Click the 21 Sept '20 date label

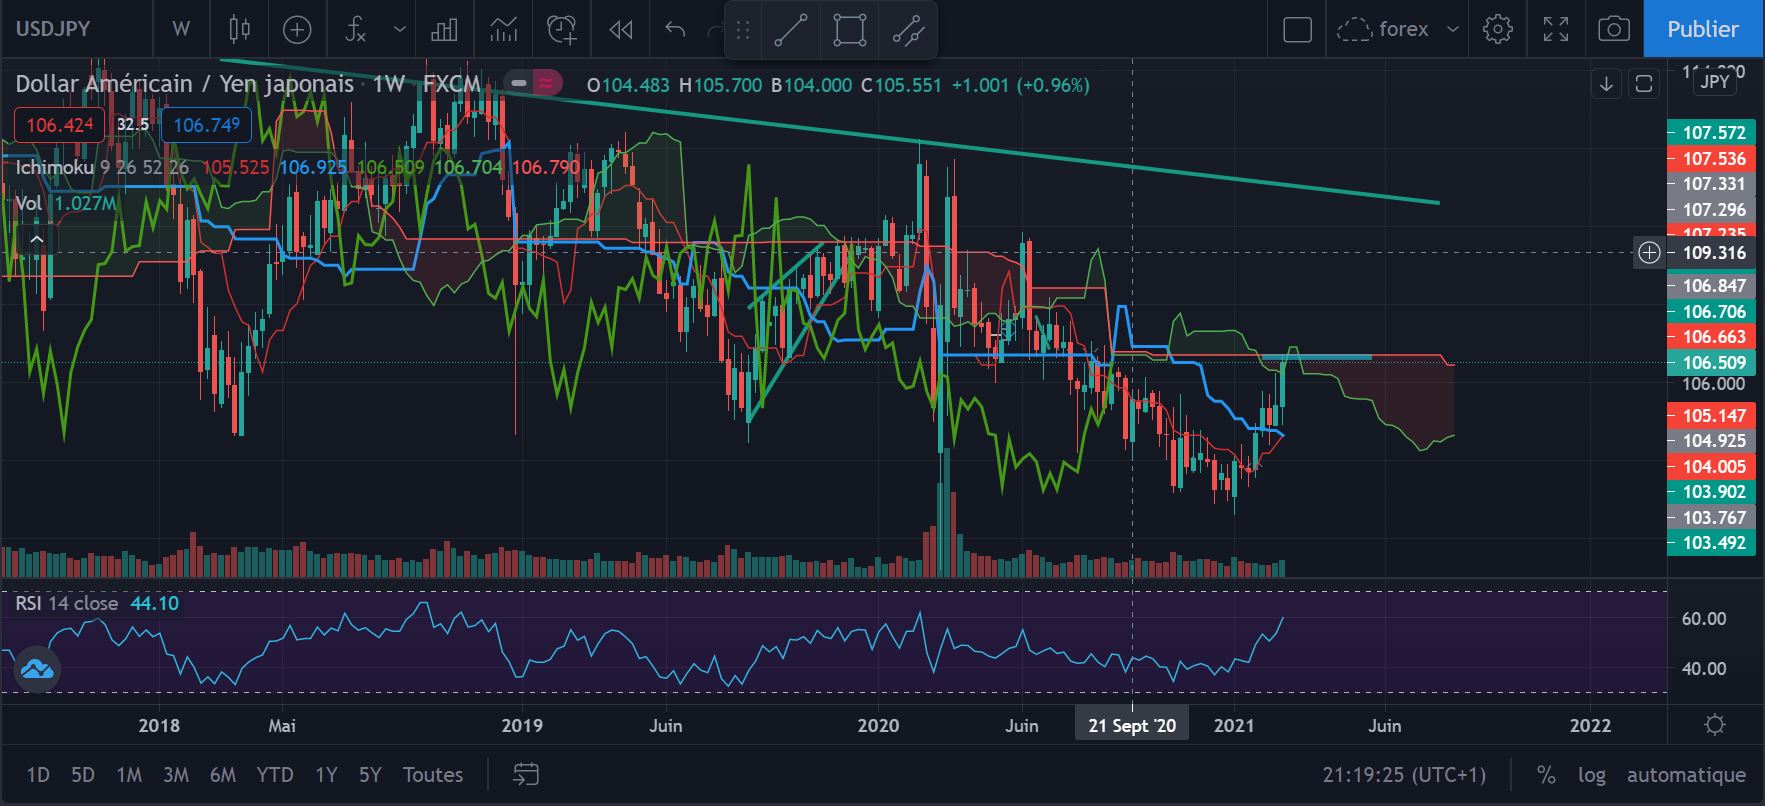pos(1132,725)
